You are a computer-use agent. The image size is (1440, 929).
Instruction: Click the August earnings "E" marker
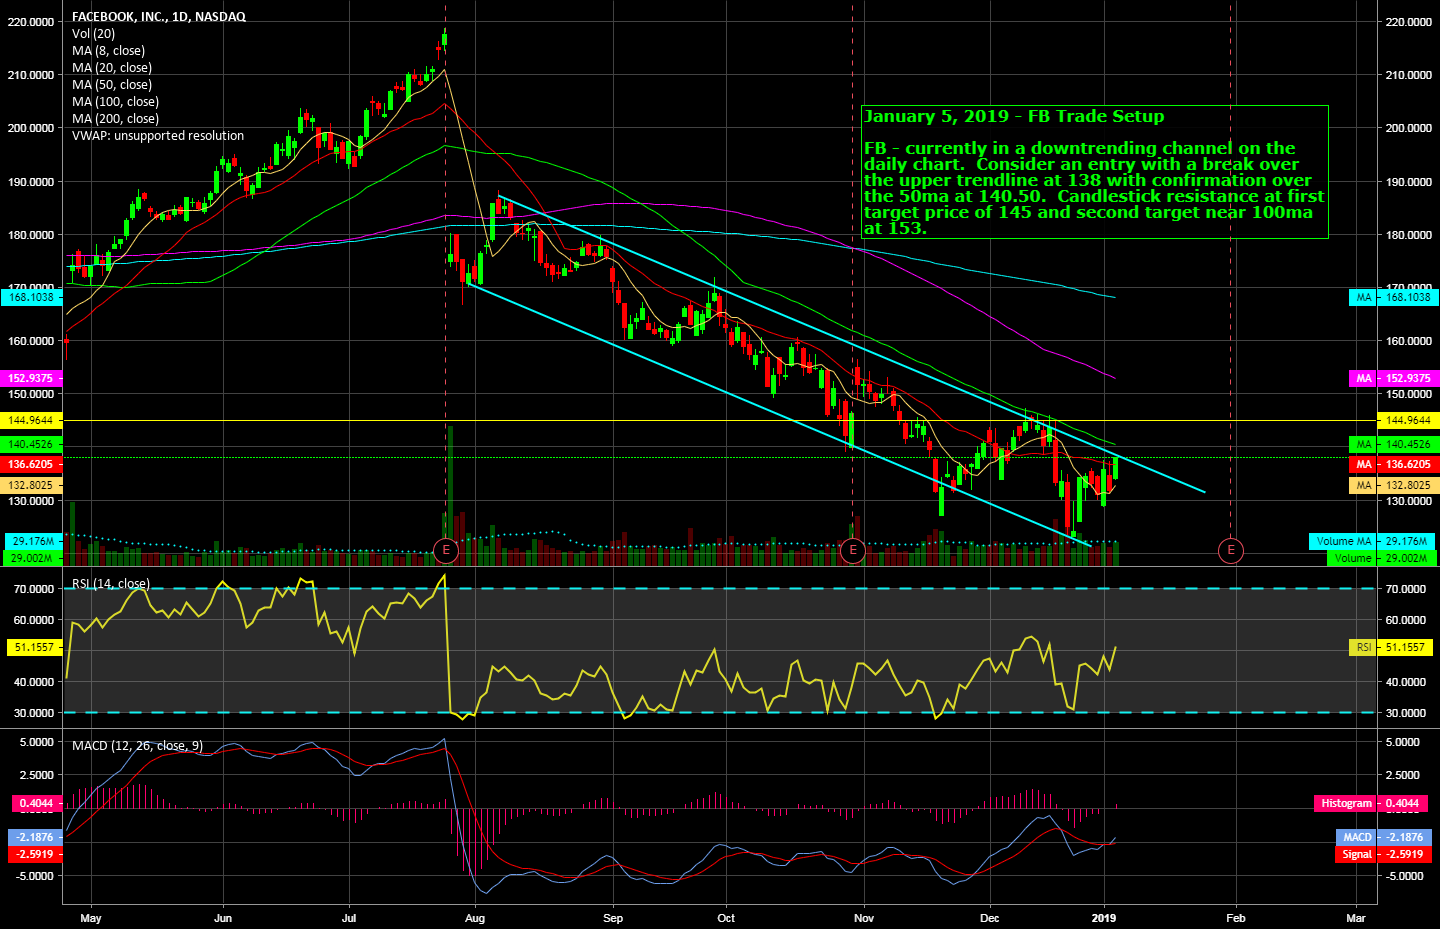pos(446,549)
